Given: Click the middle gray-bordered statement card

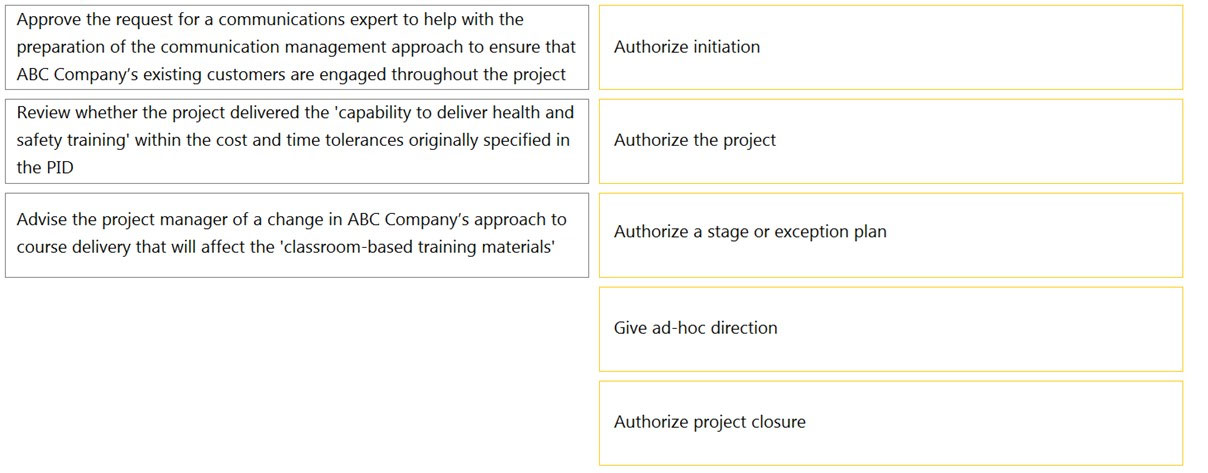Looking at the screenshot, I should [x=297, y=141].
